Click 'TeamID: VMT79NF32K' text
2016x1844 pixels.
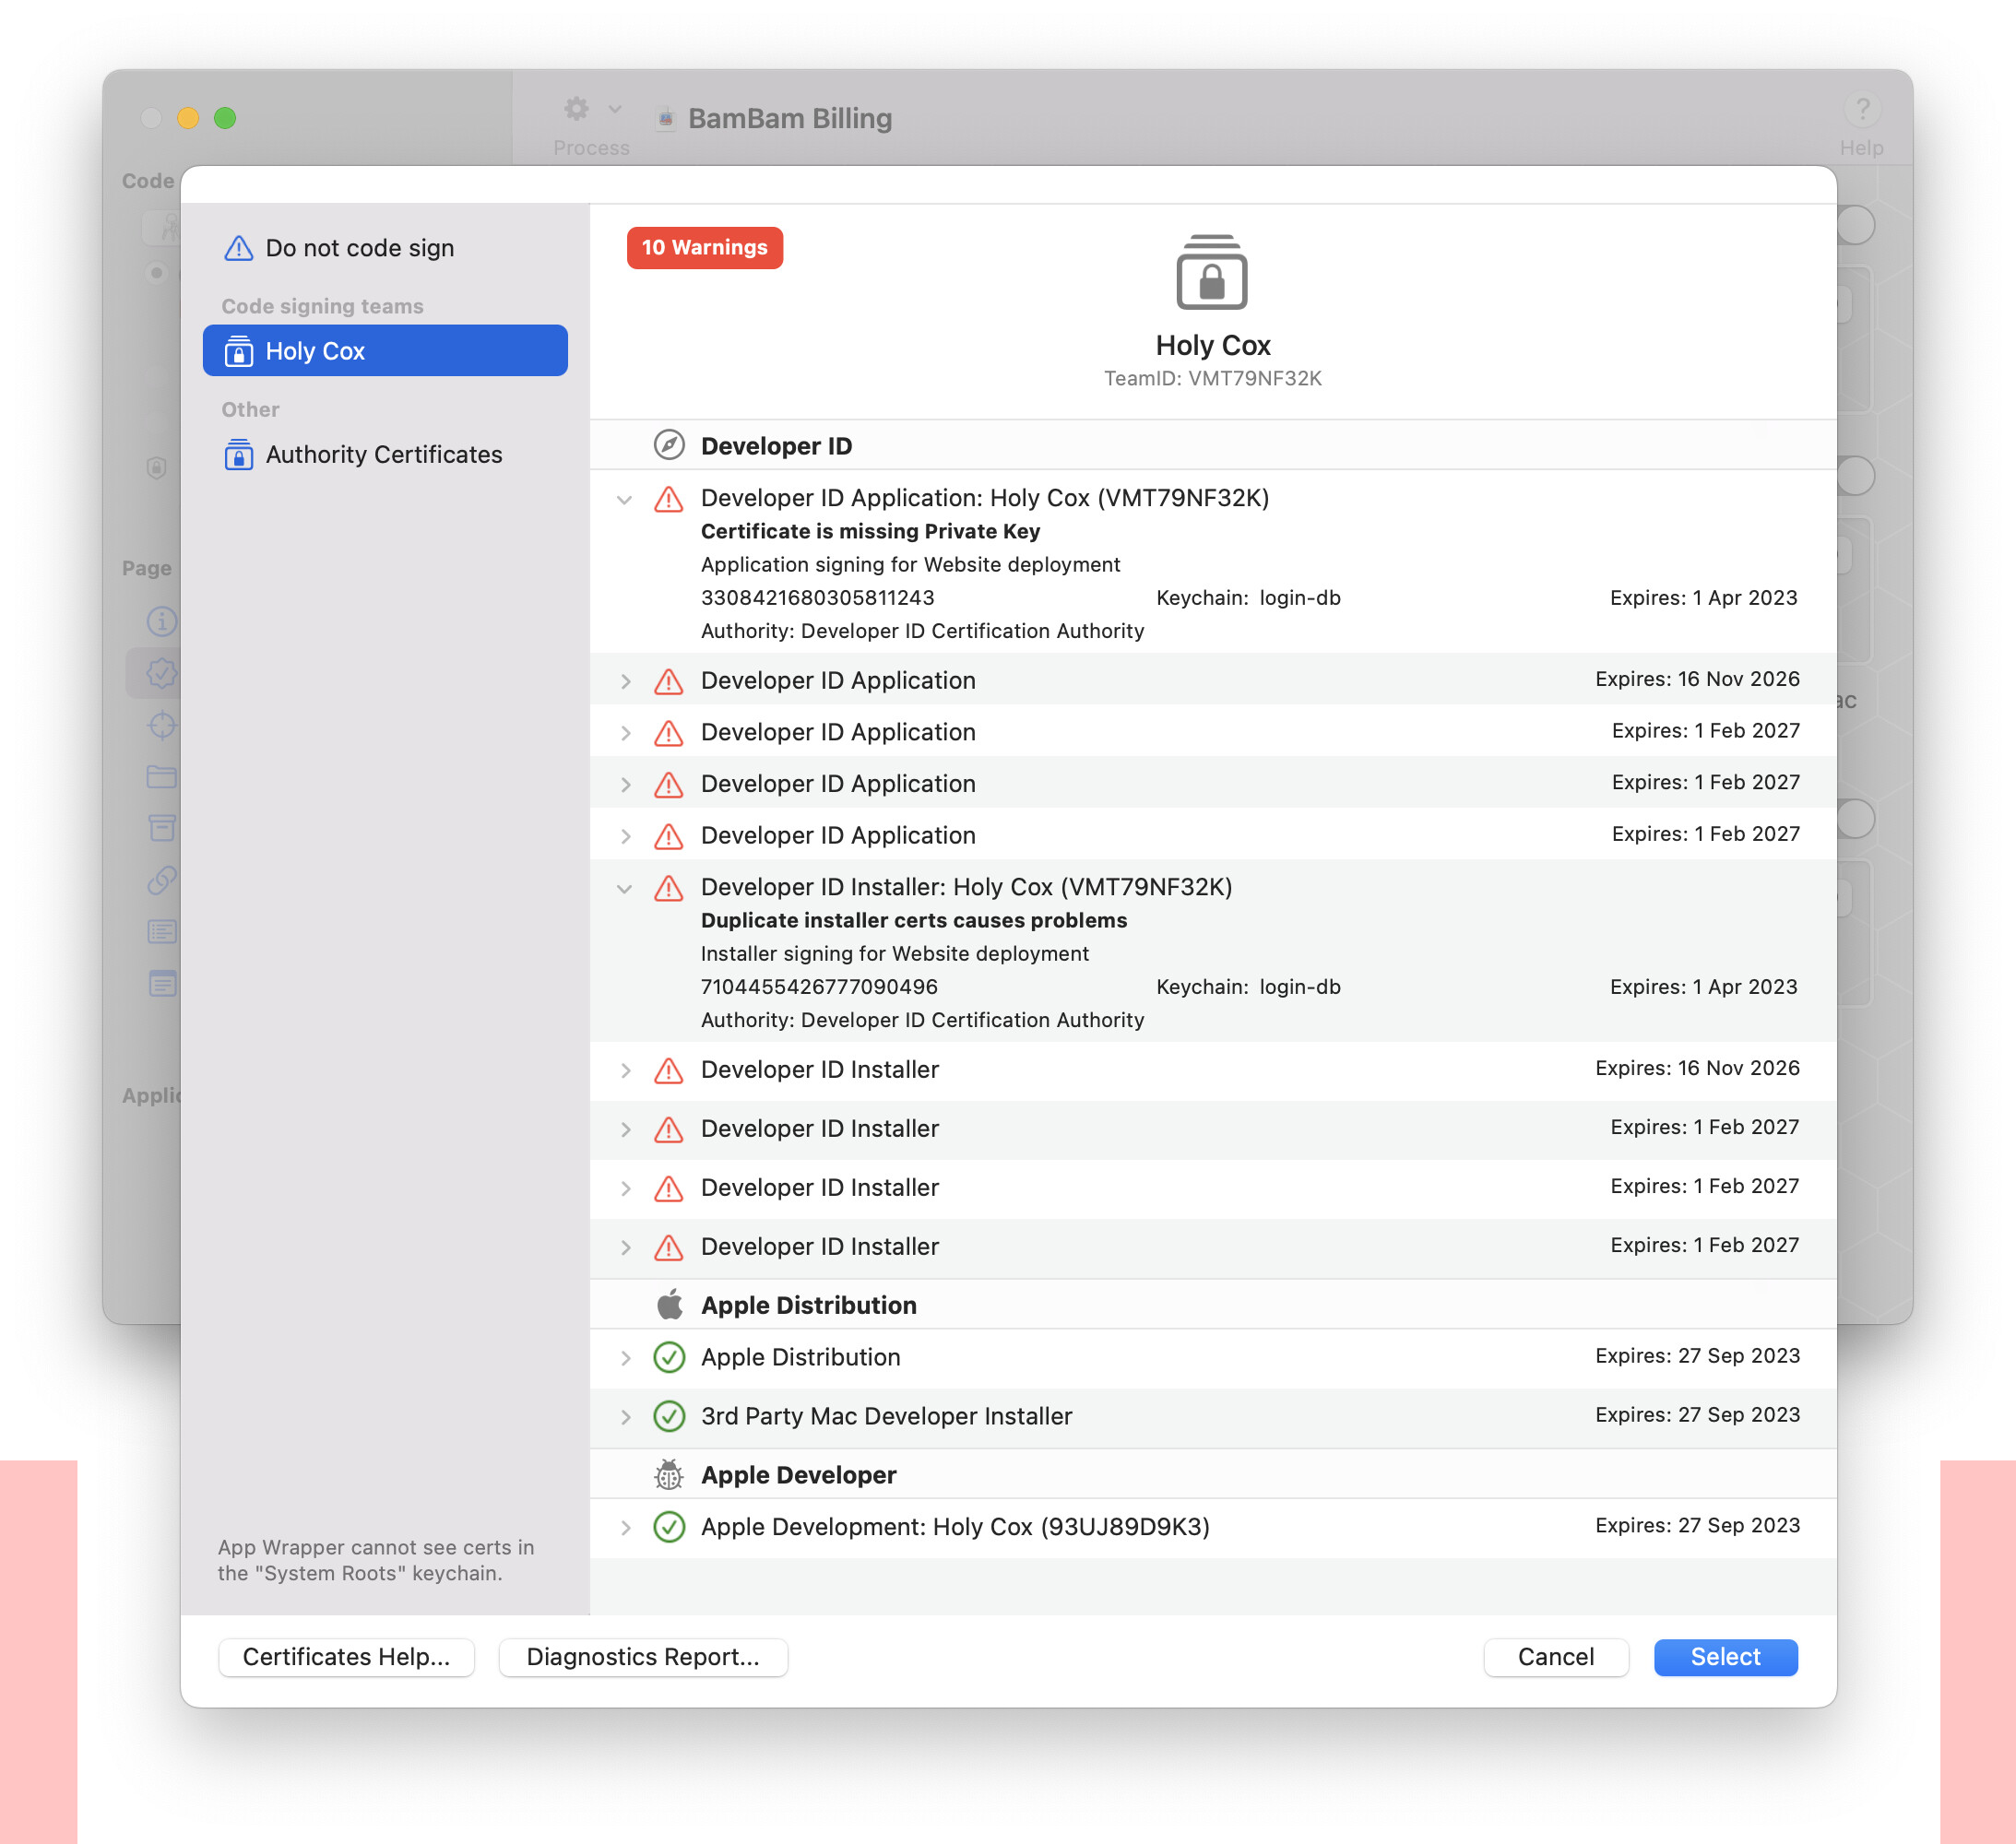(1212, 378)
